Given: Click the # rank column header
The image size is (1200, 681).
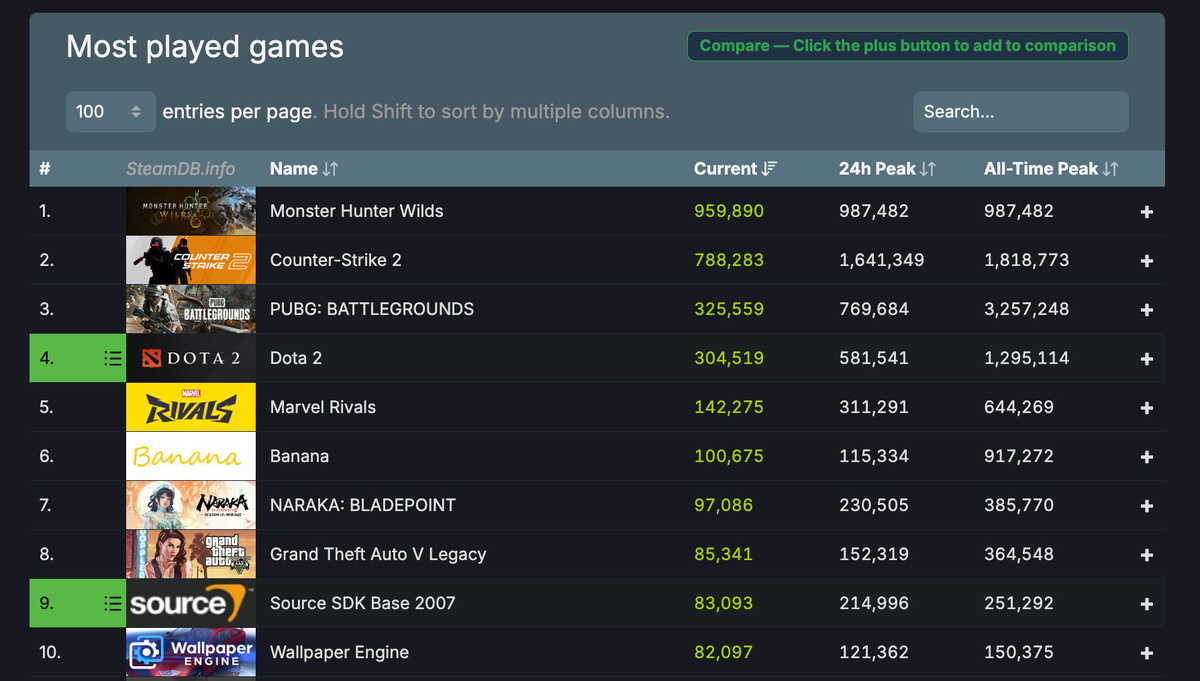Looking at the screenshot, I should tap(45, 169).
